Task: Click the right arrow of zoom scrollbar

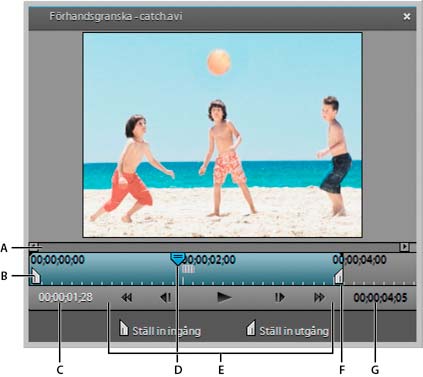Action: 404,247
